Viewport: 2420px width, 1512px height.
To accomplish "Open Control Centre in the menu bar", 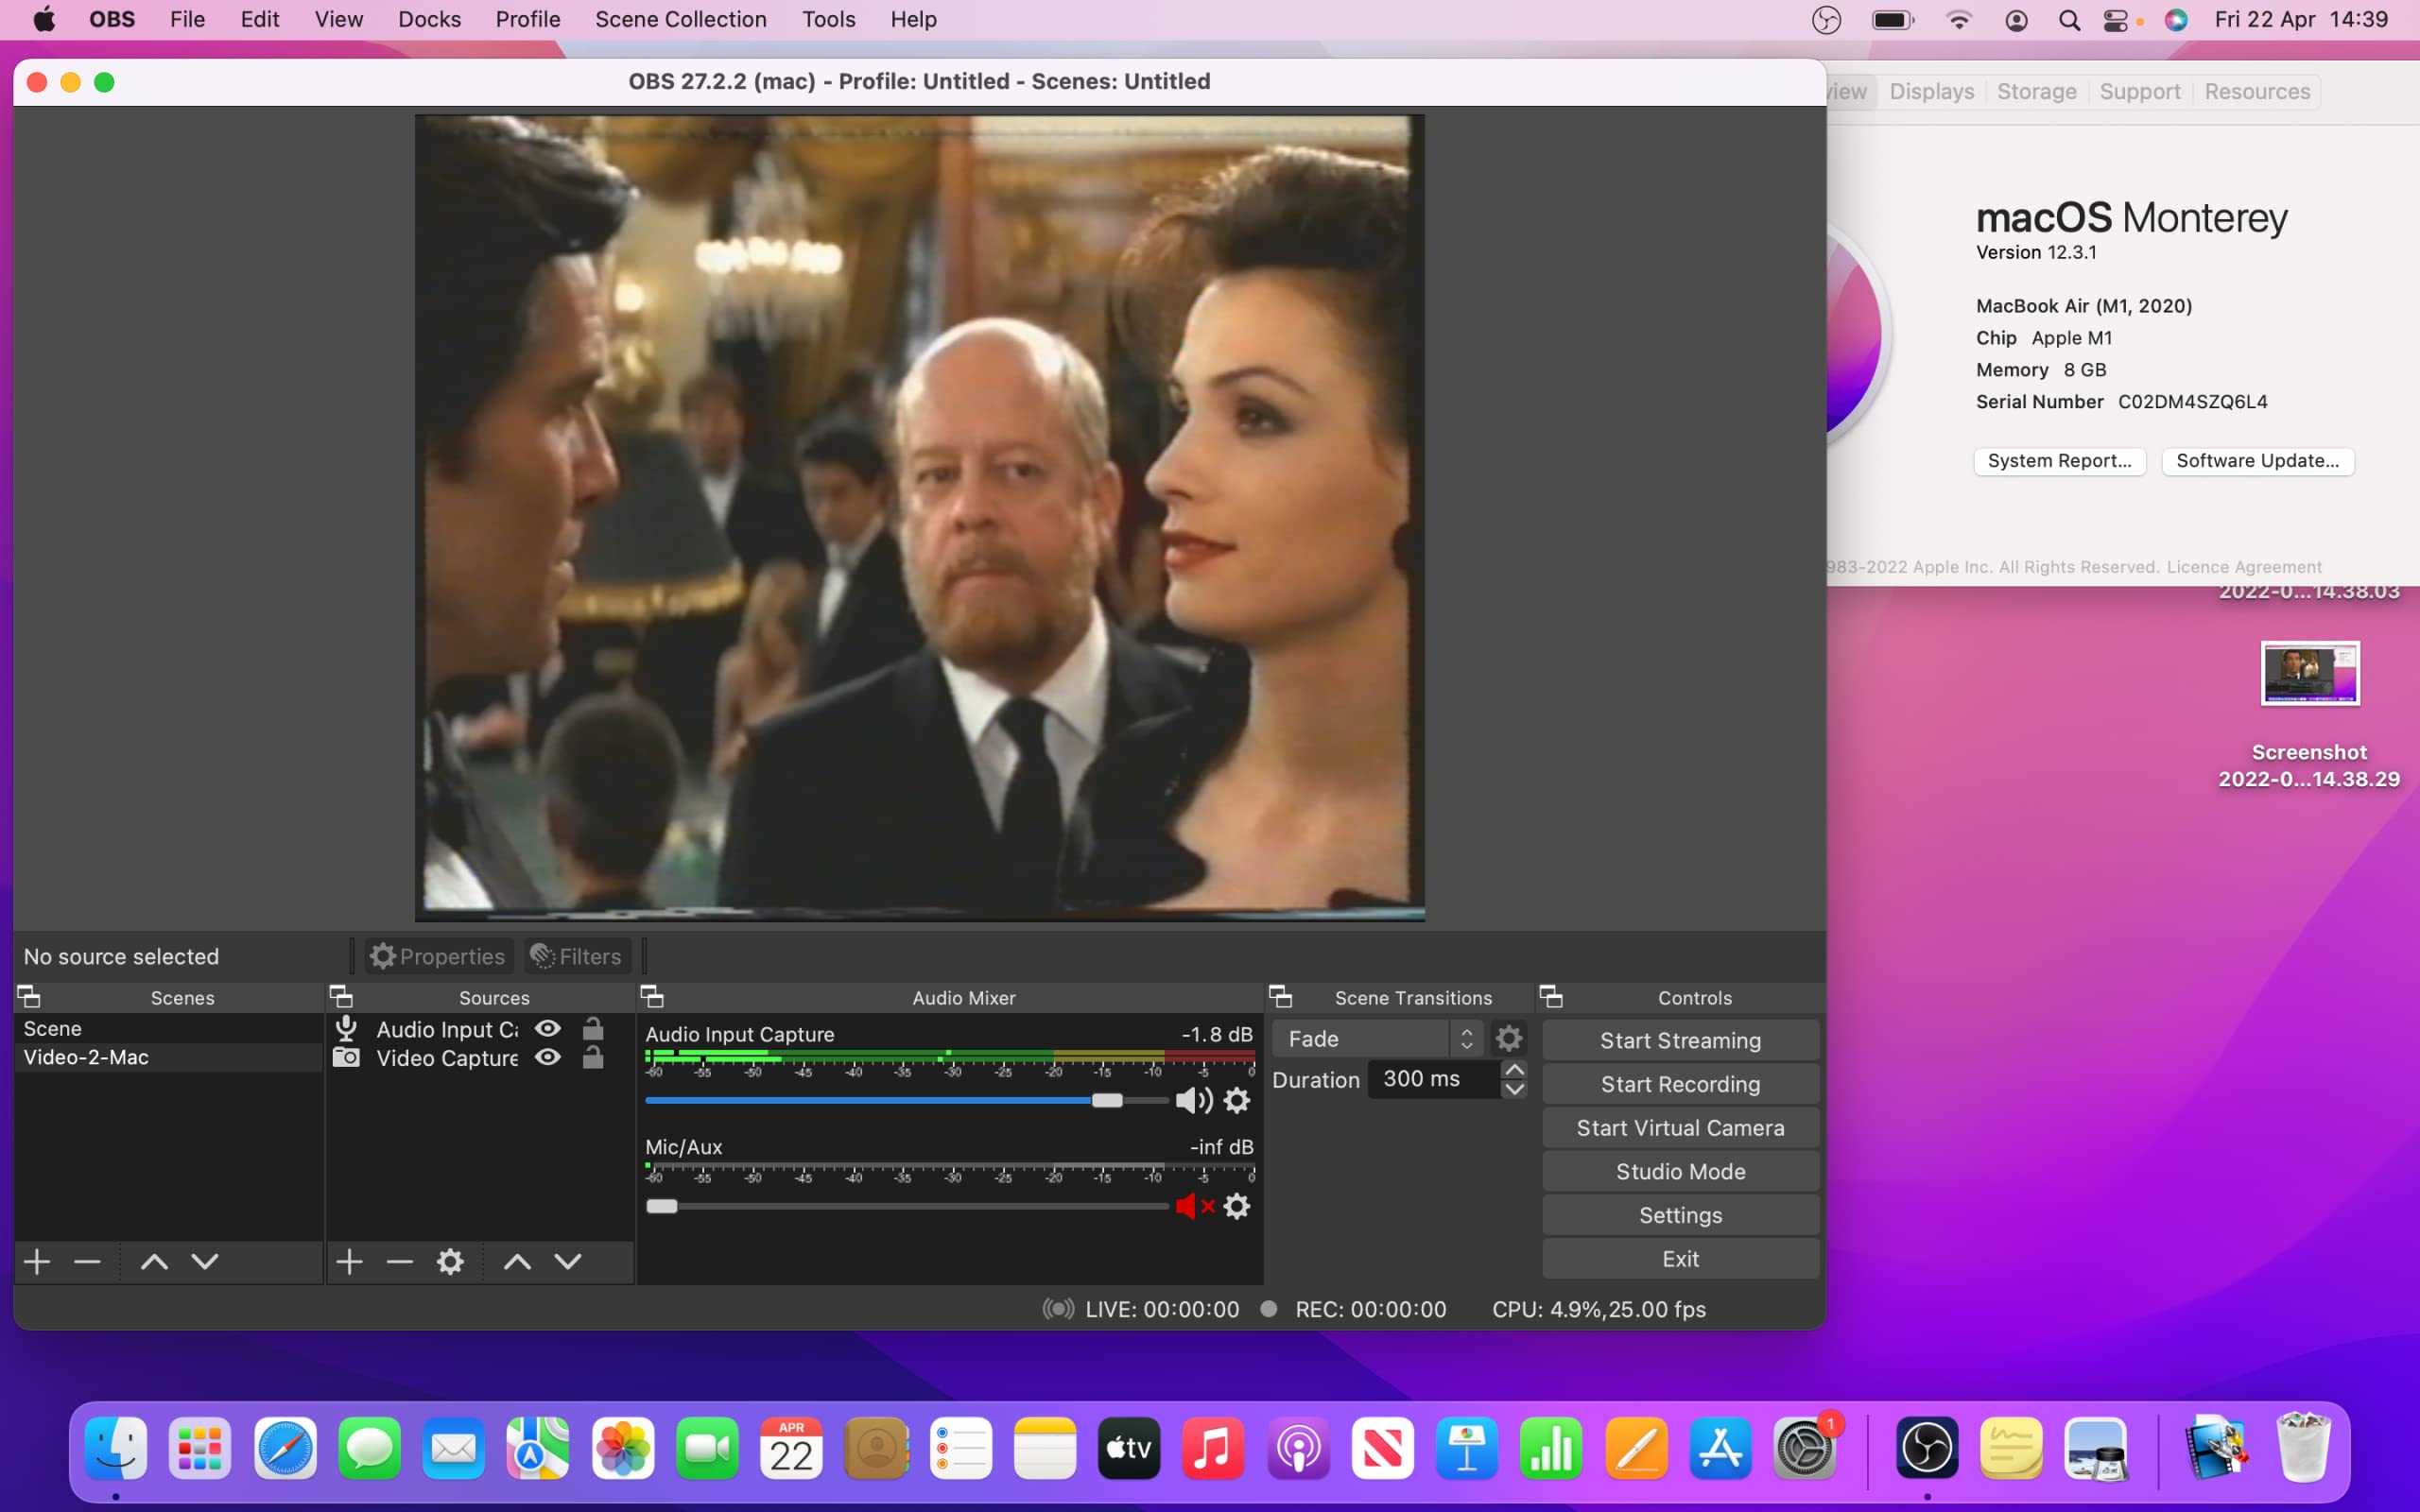I will [x=2115, y=20].
